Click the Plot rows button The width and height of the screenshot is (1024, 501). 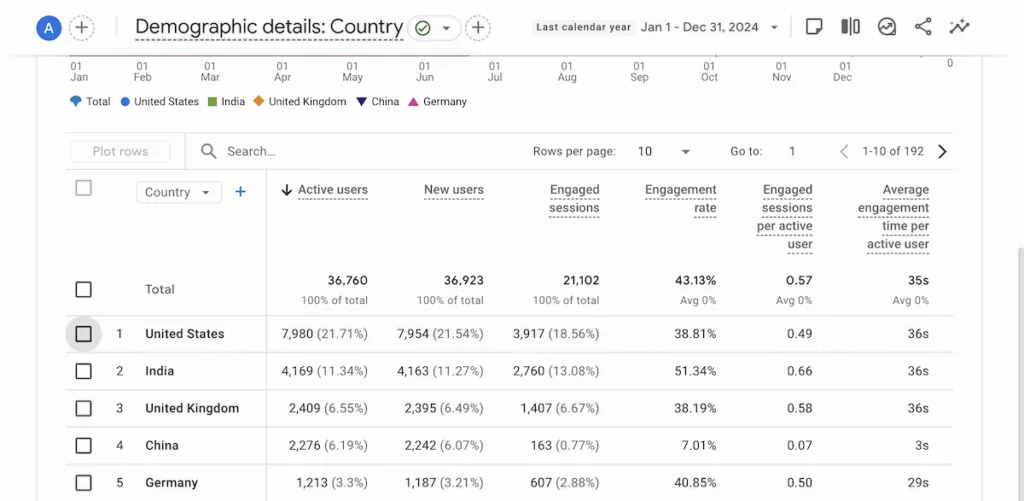tap(120, 152)
